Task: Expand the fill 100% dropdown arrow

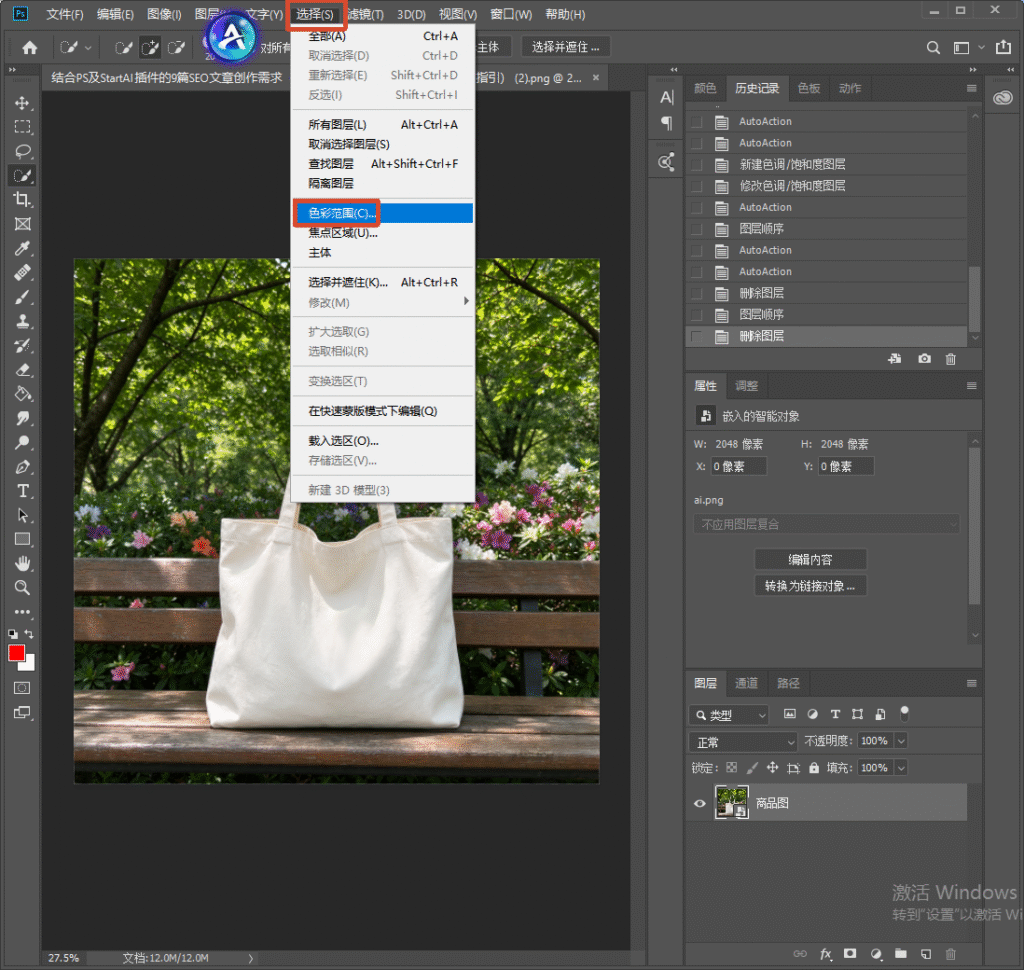Action: tap(901, 768)
